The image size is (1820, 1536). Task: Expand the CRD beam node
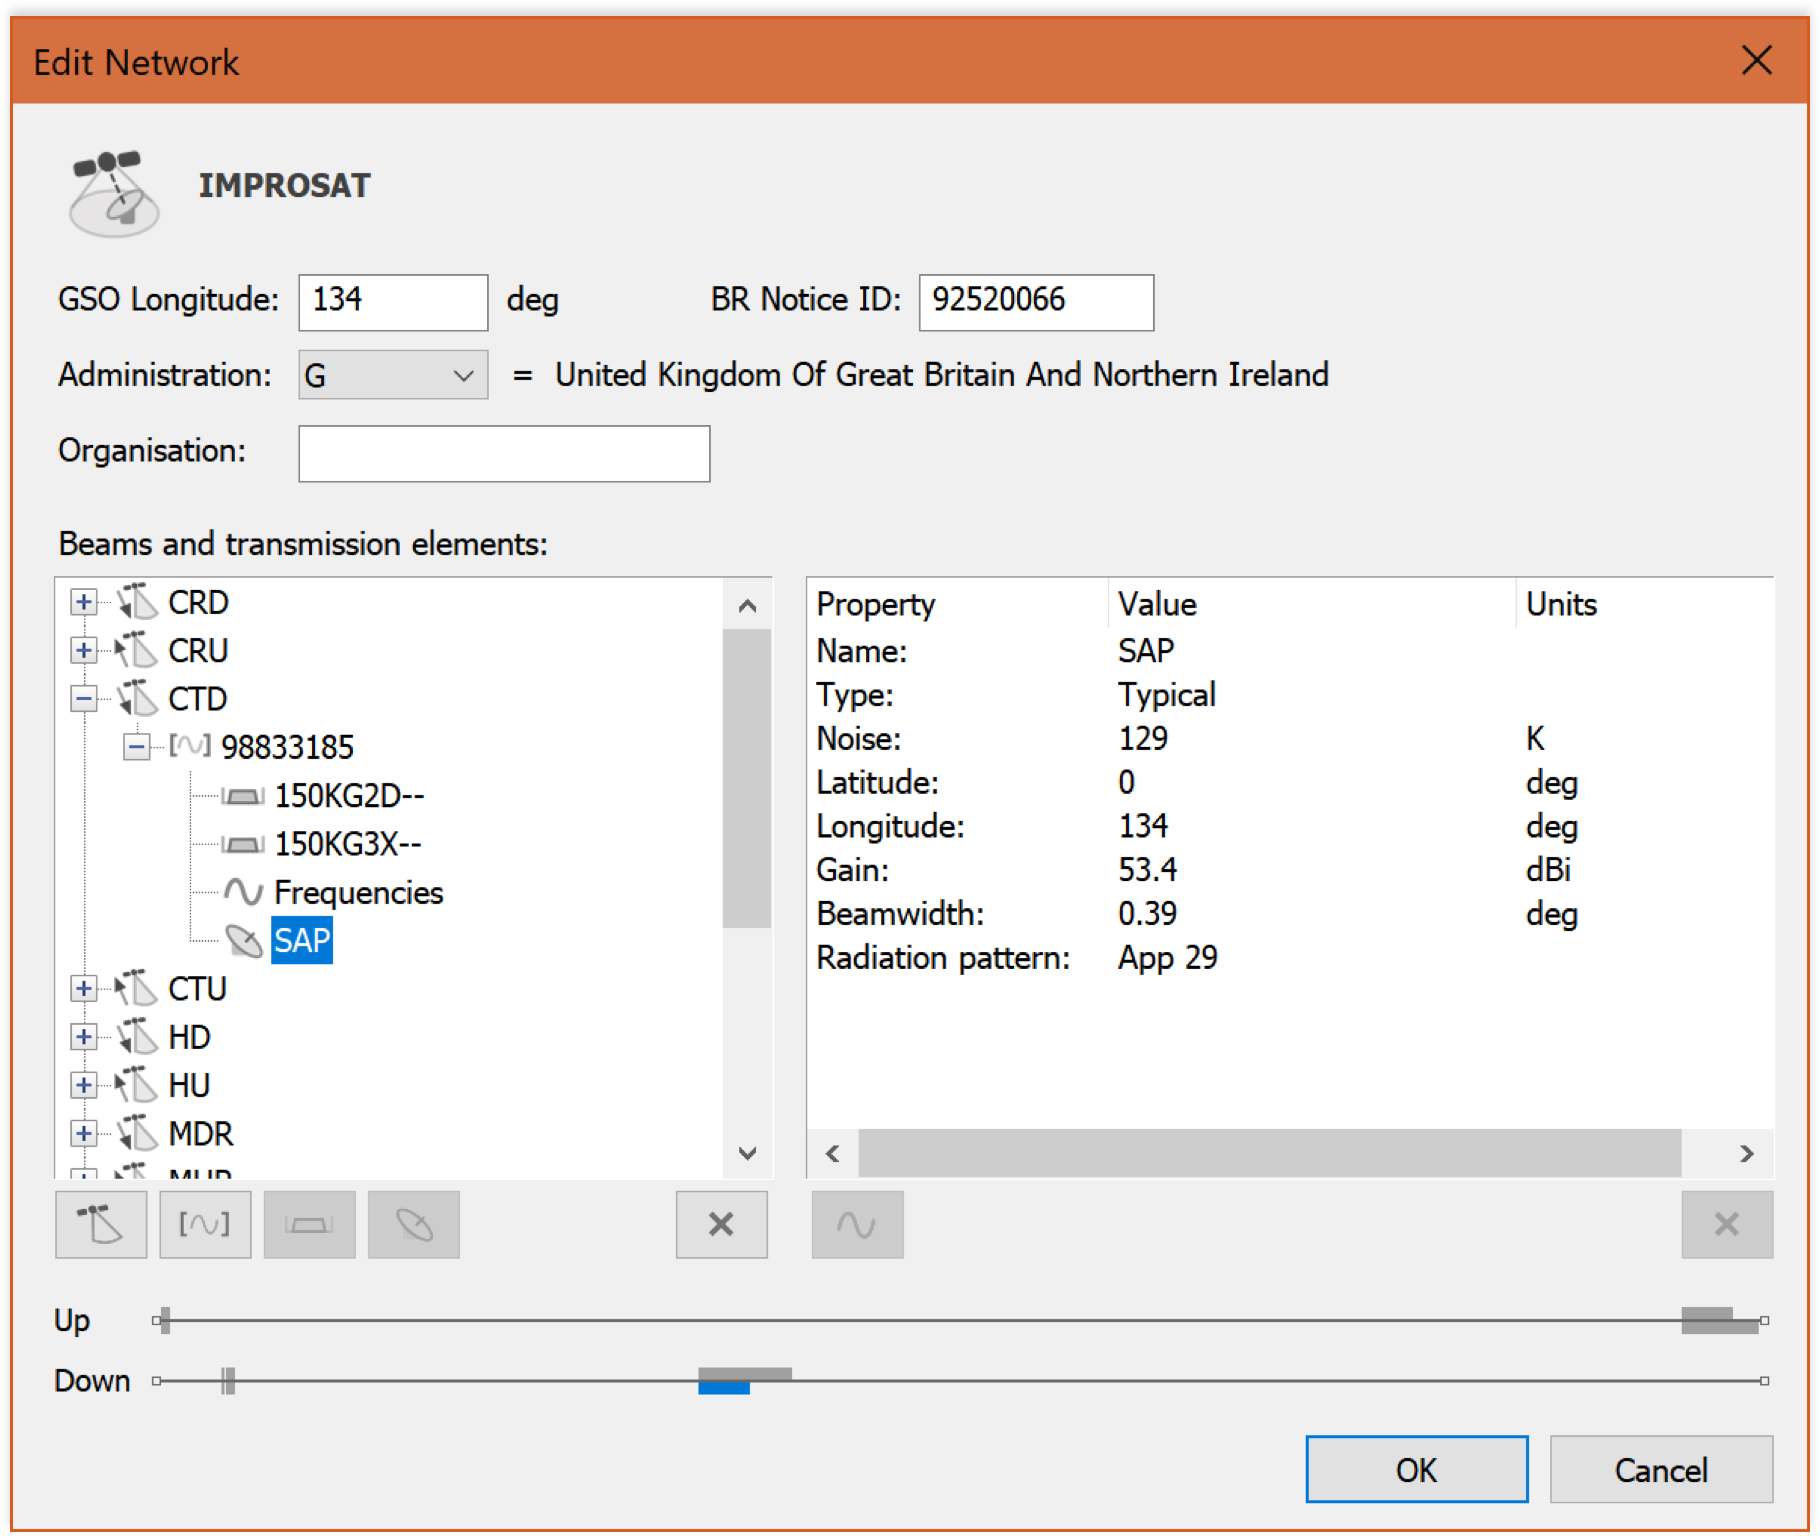click(84, 602)
